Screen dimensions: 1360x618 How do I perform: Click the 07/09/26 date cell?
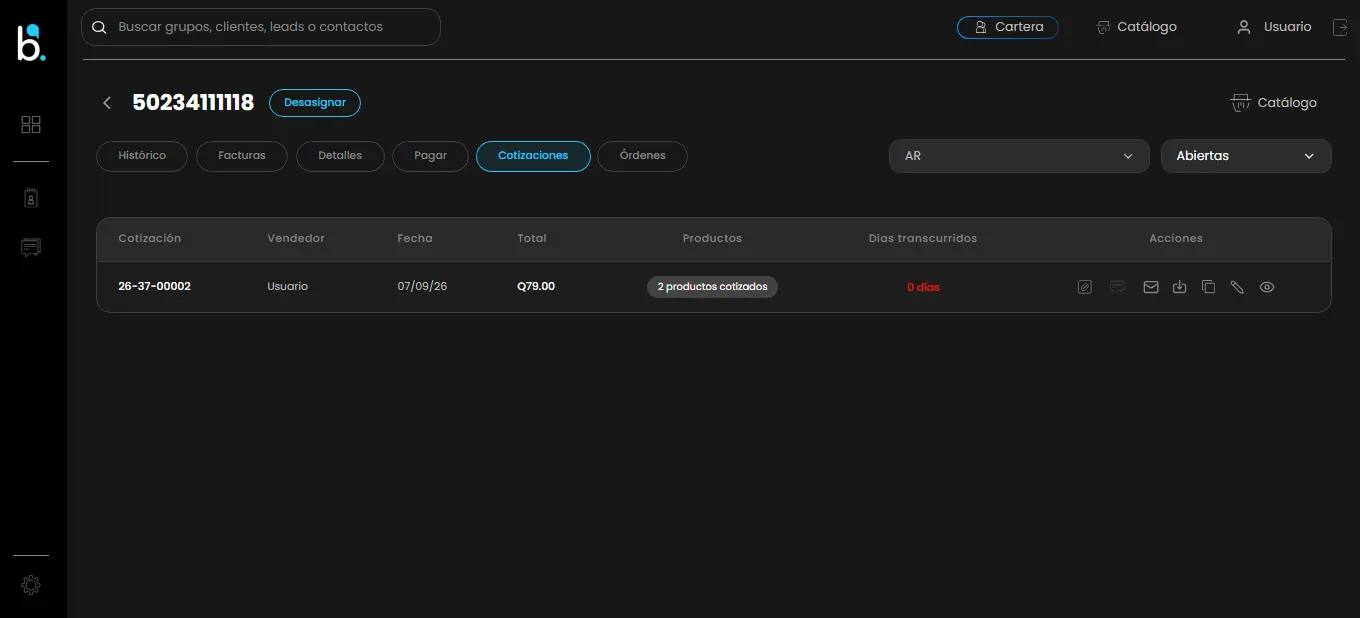[422, 286]
